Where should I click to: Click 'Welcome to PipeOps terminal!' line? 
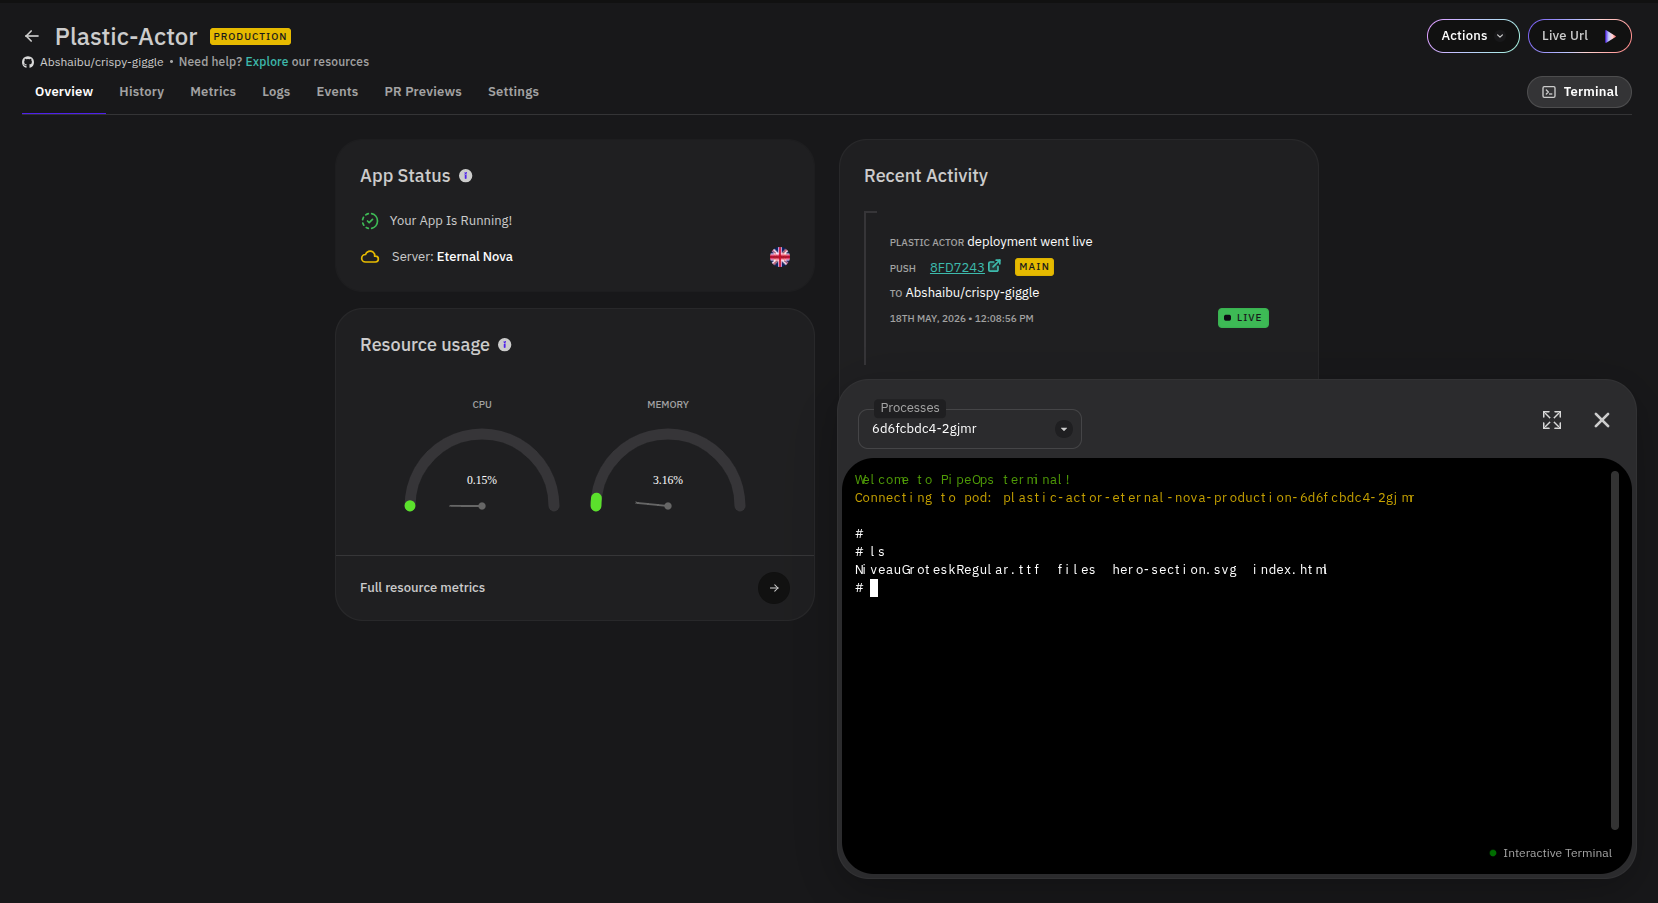coord(962,480)
